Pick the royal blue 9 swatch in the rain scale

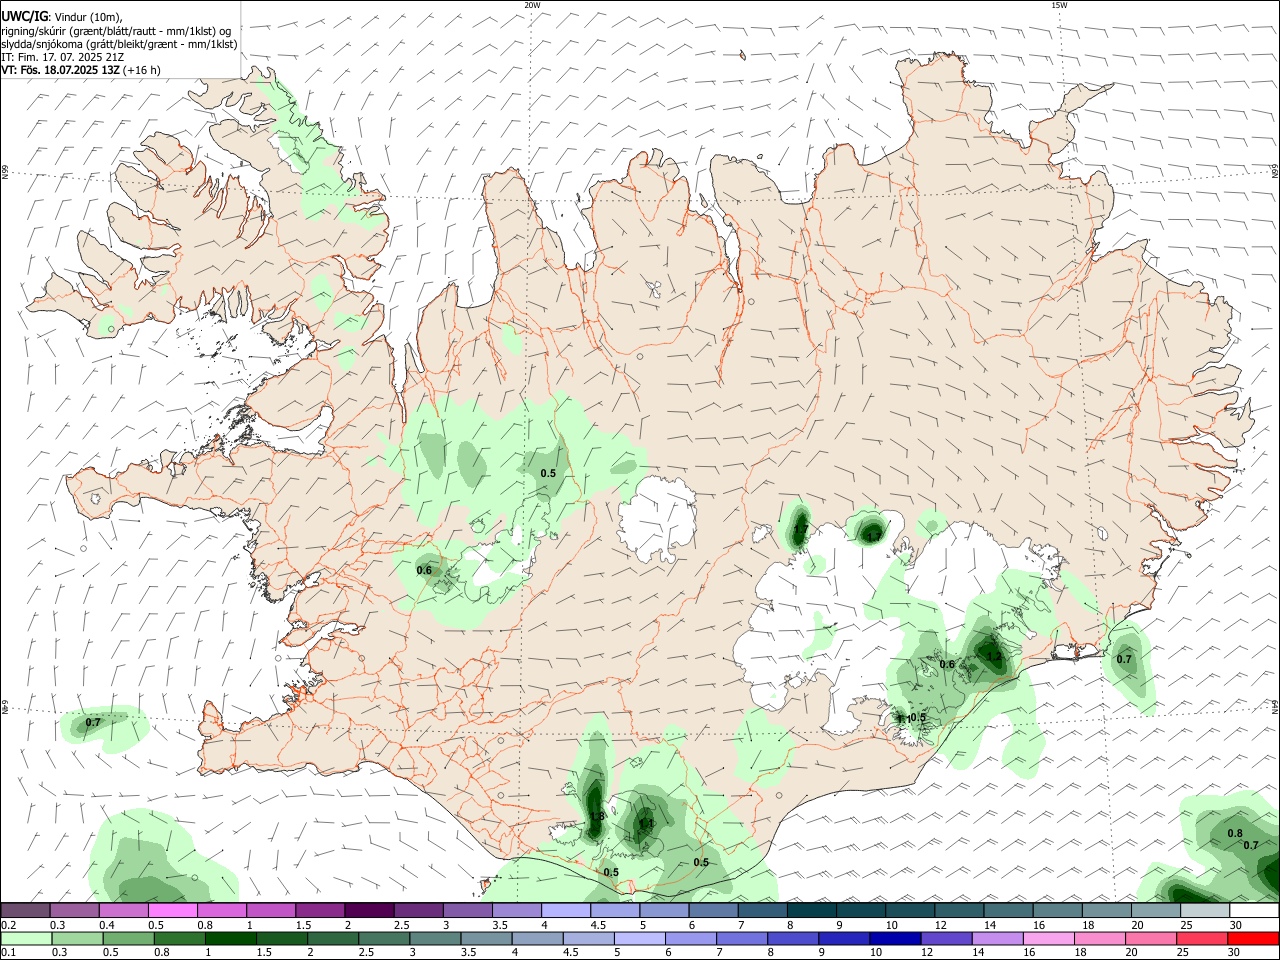(x=843, y=938)
